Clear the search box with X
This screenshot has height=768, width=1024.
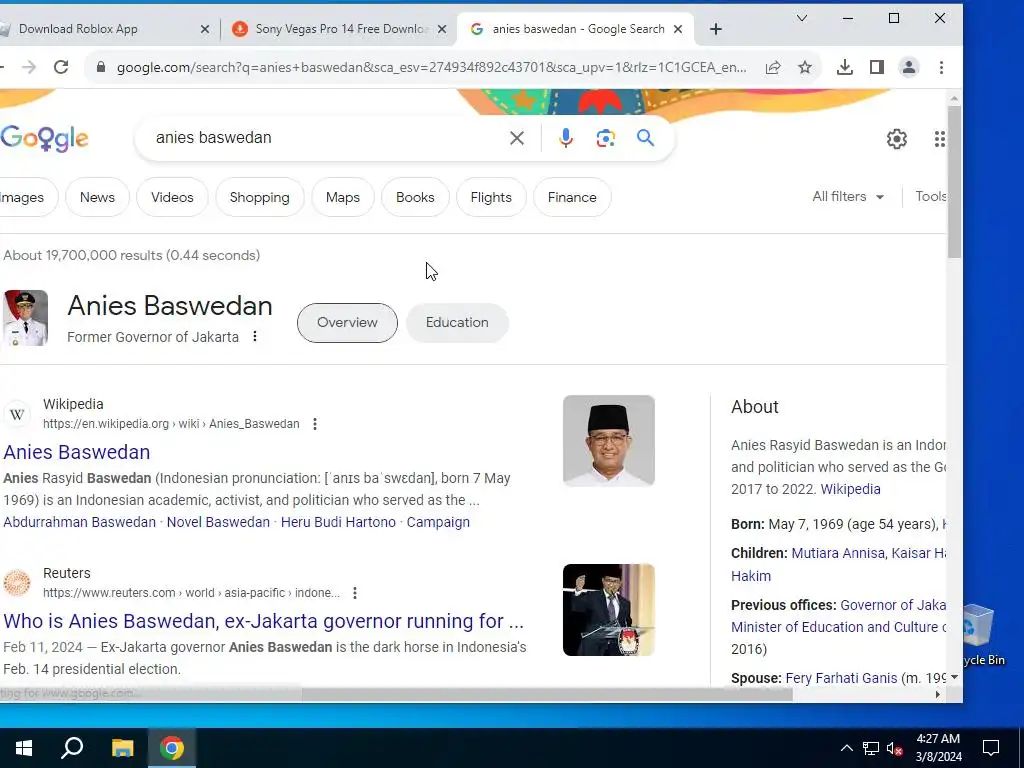(517, 138)
